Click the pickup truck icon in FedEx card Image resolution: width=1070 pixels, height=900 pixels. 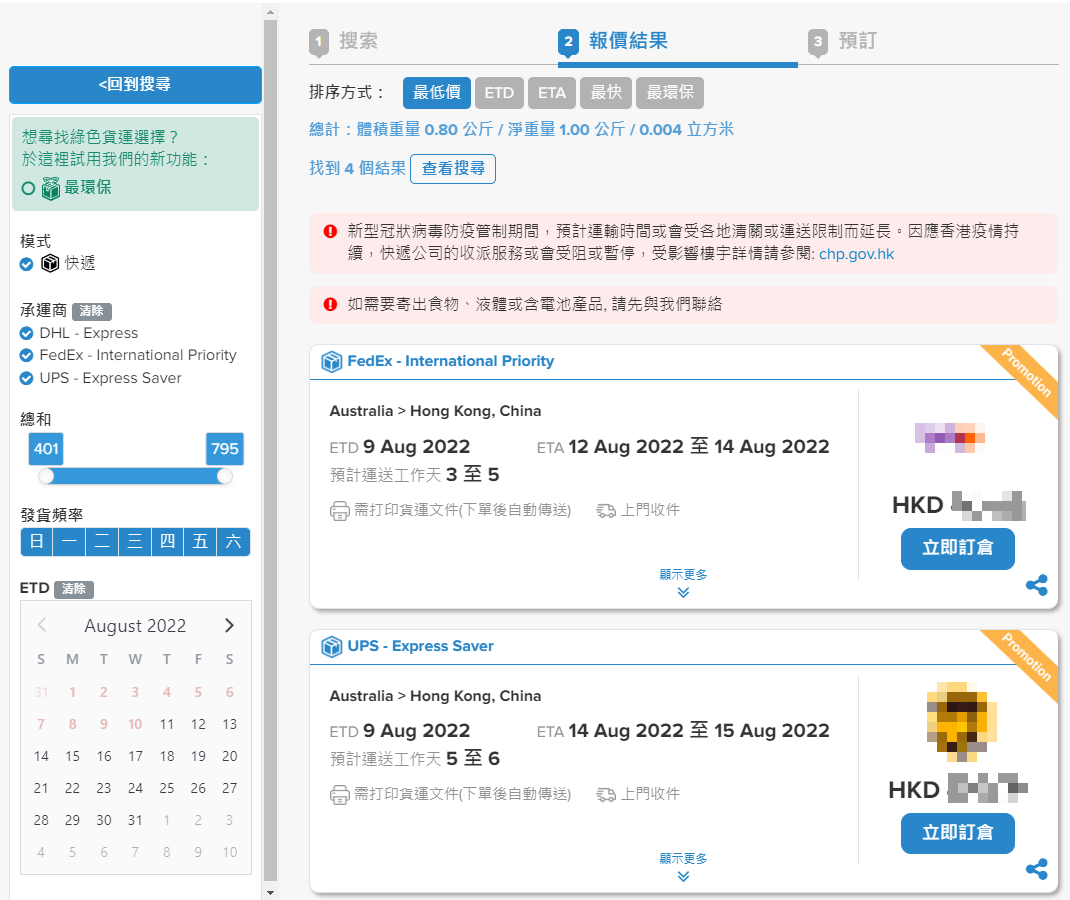[606, 510]
